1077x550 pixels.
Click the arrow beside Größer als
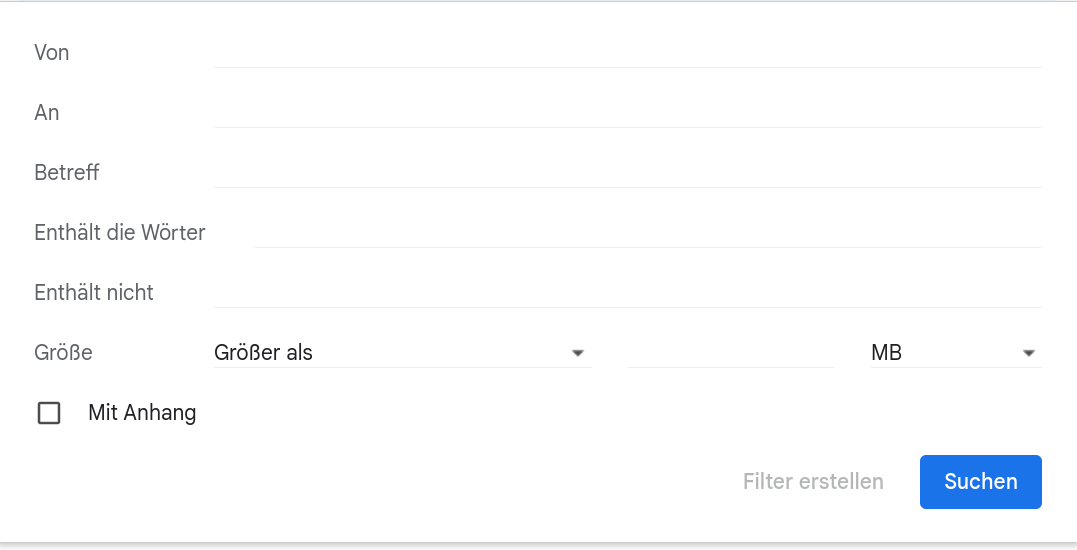pos(577,353)
